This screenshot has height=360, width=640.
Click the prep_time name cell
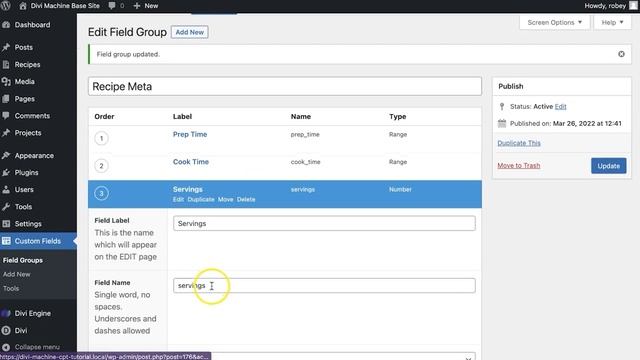click(x=305, y=134)
